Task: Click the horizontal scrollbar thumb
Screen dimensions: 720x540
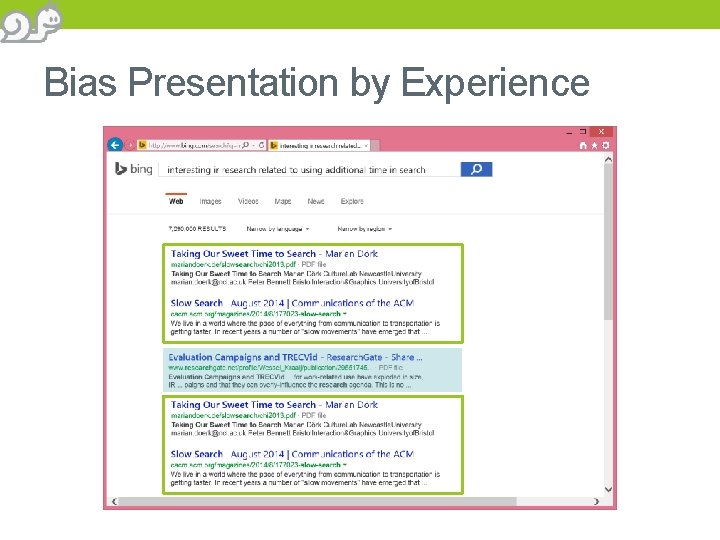Action: (317, 501)
